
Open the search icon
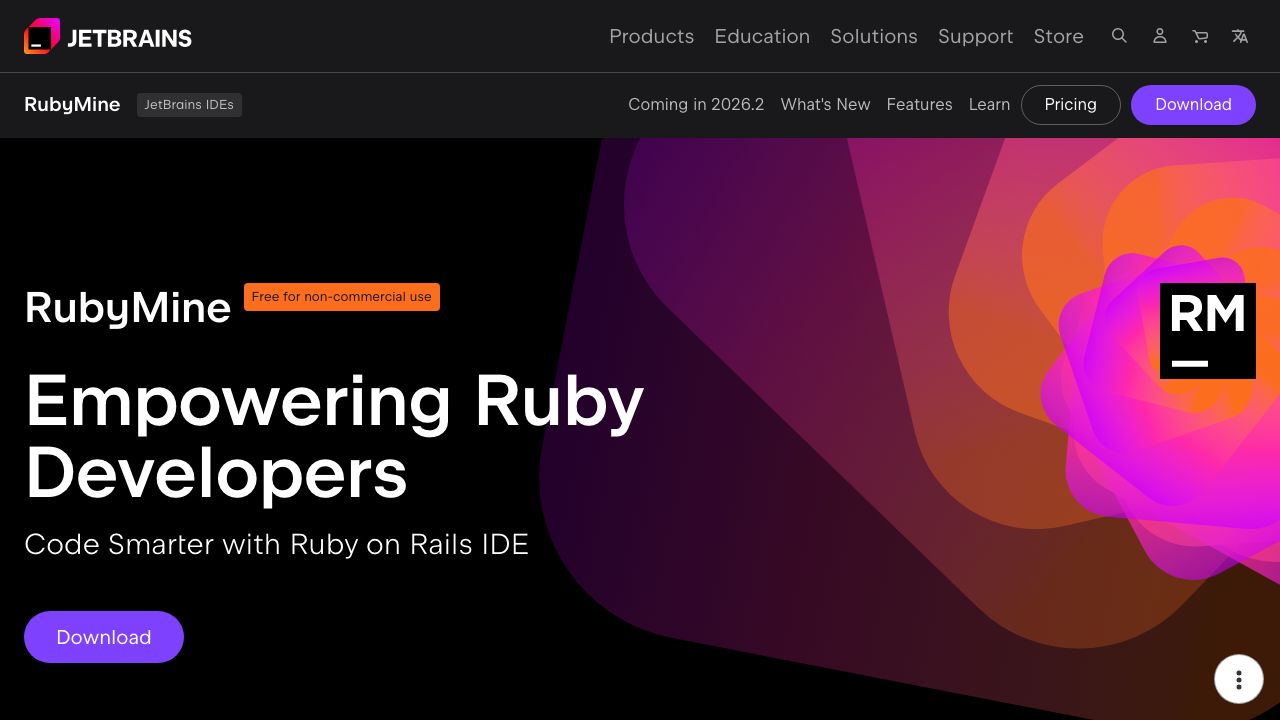click(x=1119, y=36)
